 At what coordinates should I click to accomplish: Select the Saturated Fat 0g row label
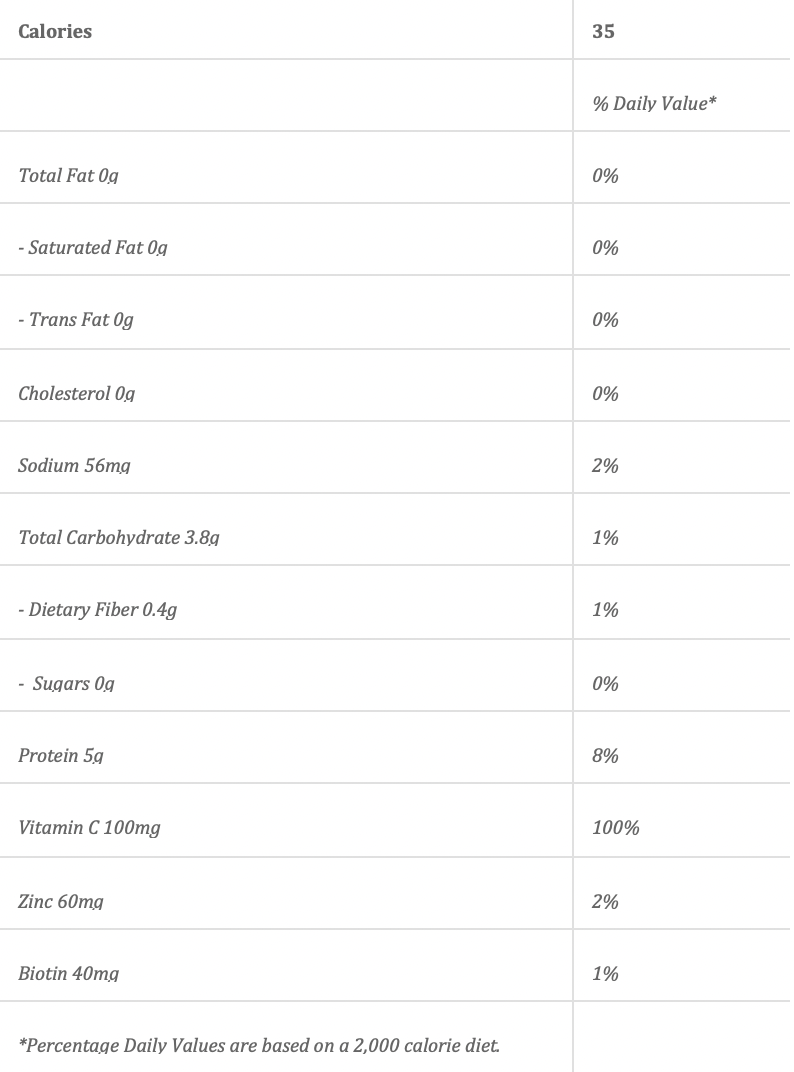(92, 248)
